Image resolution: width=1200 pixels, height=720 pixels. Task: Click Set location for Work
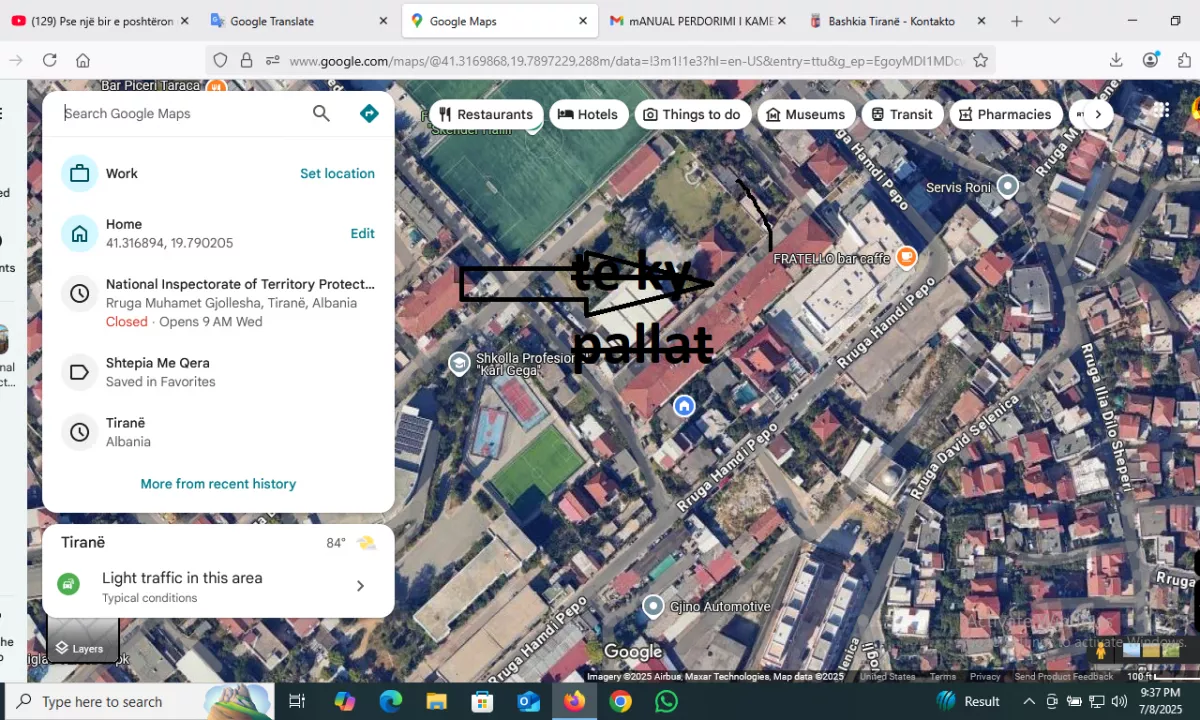pos(337,173)
